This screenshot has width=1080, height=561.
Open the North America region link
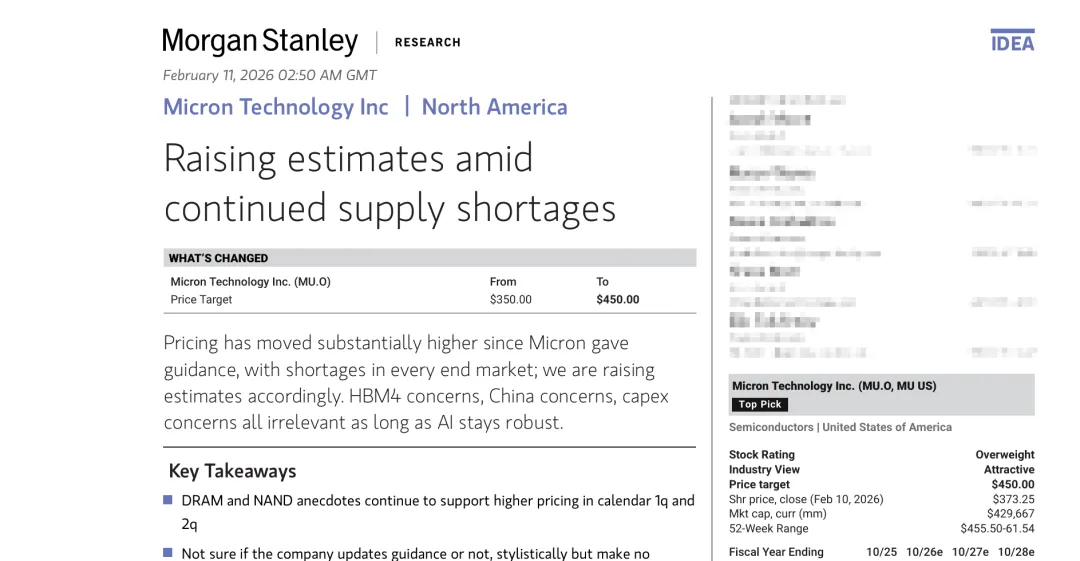click(494, 107)
